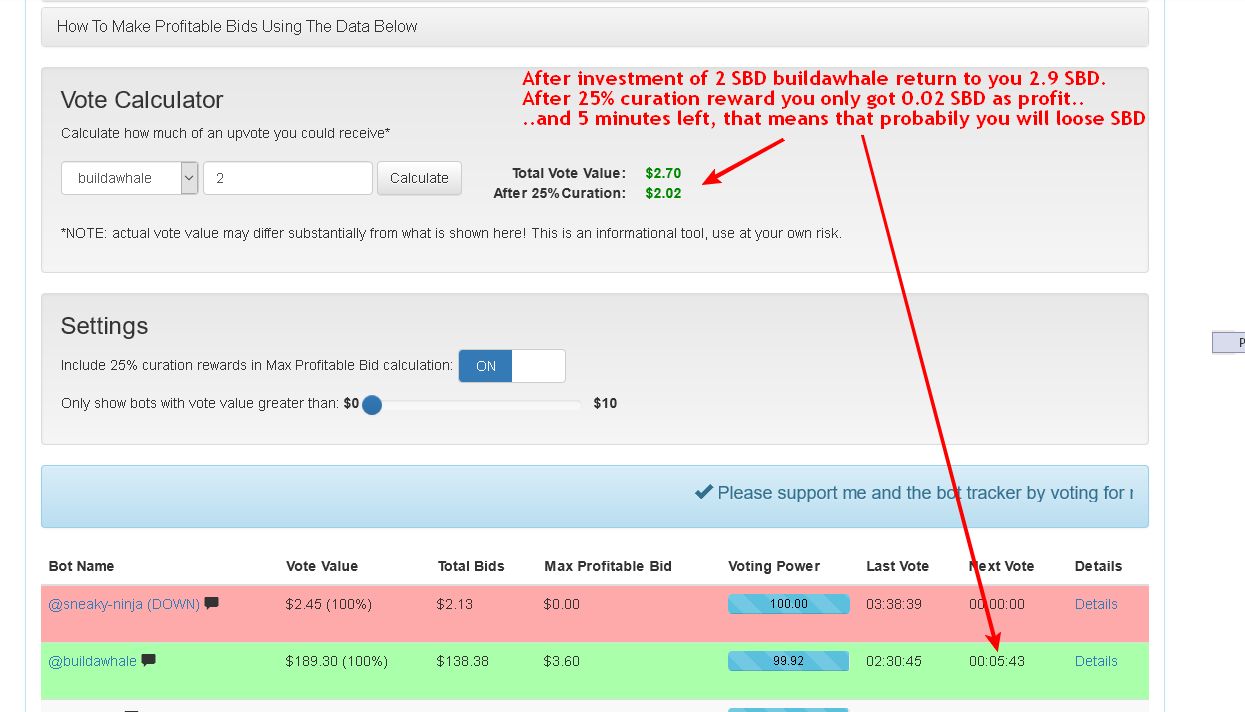The width and height of the screenshot is (1245, 712).
Task: Click the bid amount input field
Action: [288, 178]
